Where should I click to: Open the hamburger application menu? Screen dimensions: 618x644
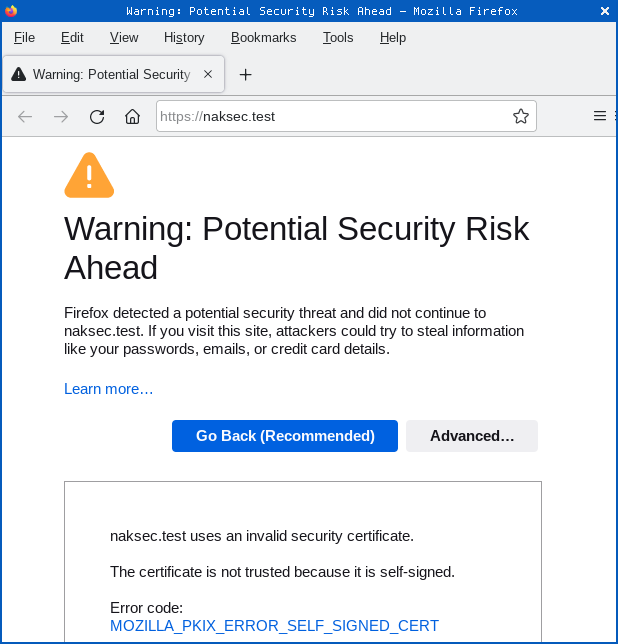(600, 116)
